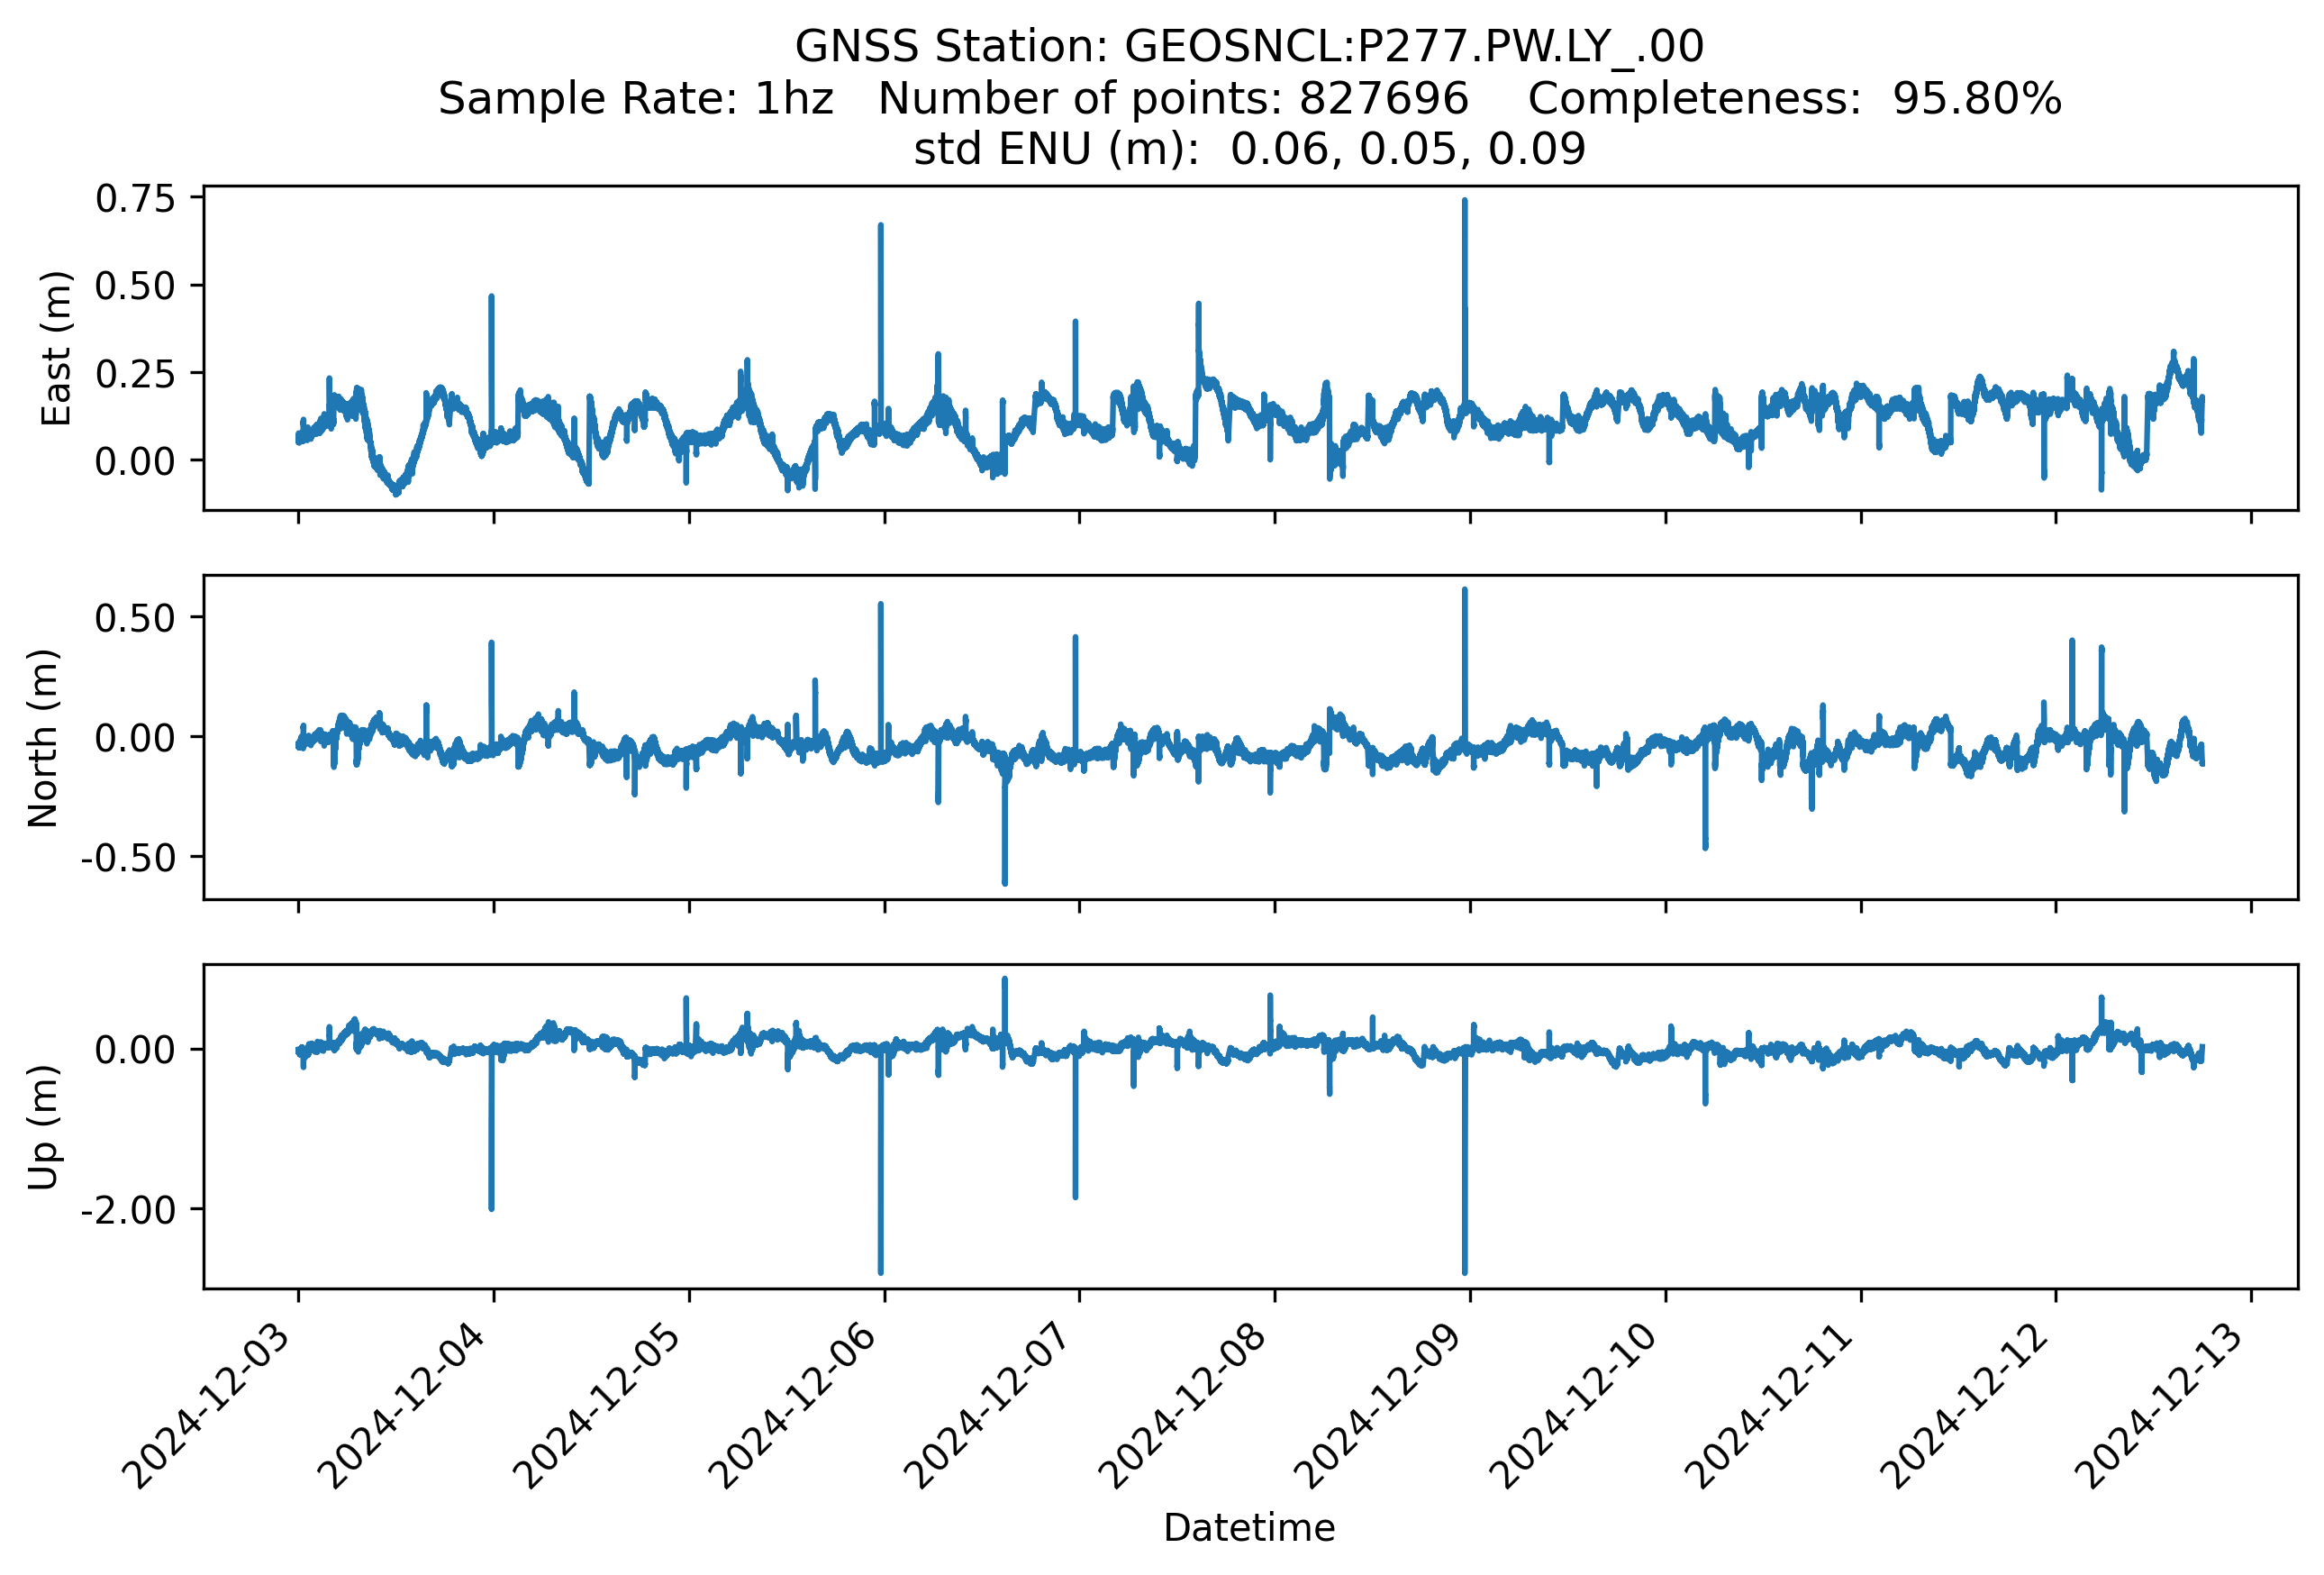Screen dimensions: 2324x1575
Task: Click the -2.00 tick on Up axis
Action: [x=128, y=1210]
